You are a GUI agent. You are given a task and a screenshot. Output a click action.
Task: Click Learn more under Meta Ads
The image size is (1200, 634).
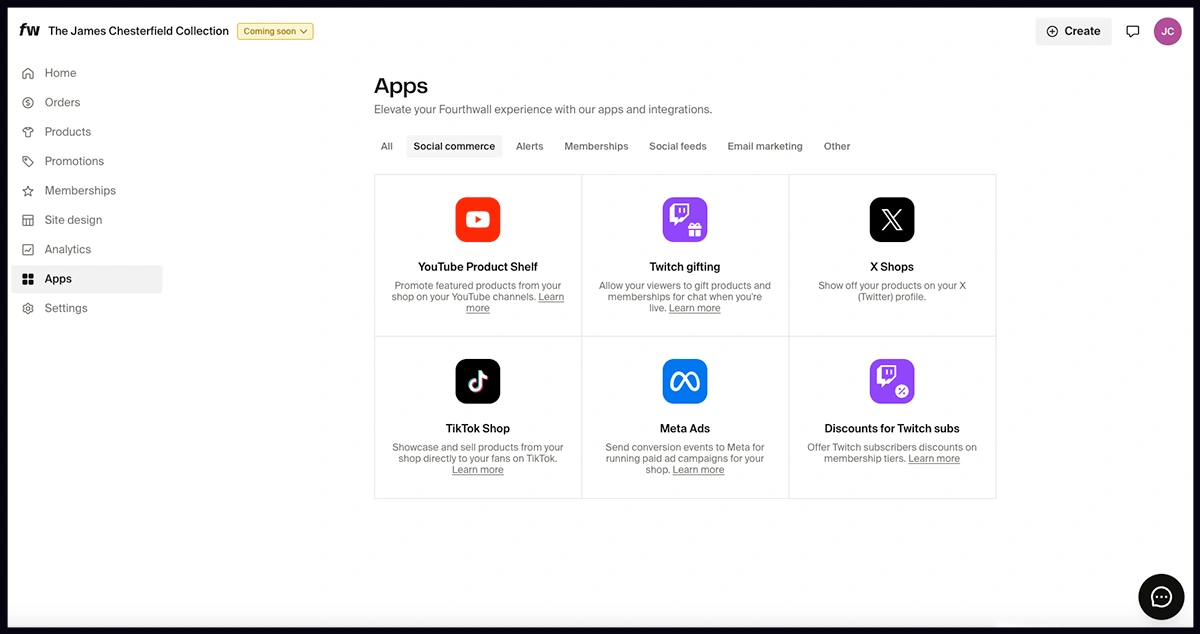698,470
